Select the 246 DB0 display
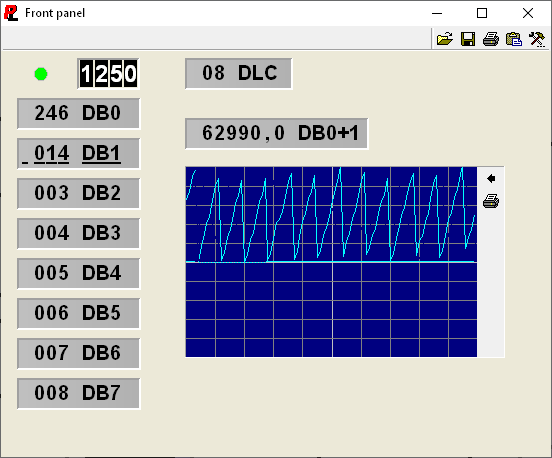This screenshot has width=552, height=458. click(x=79, y=113)
